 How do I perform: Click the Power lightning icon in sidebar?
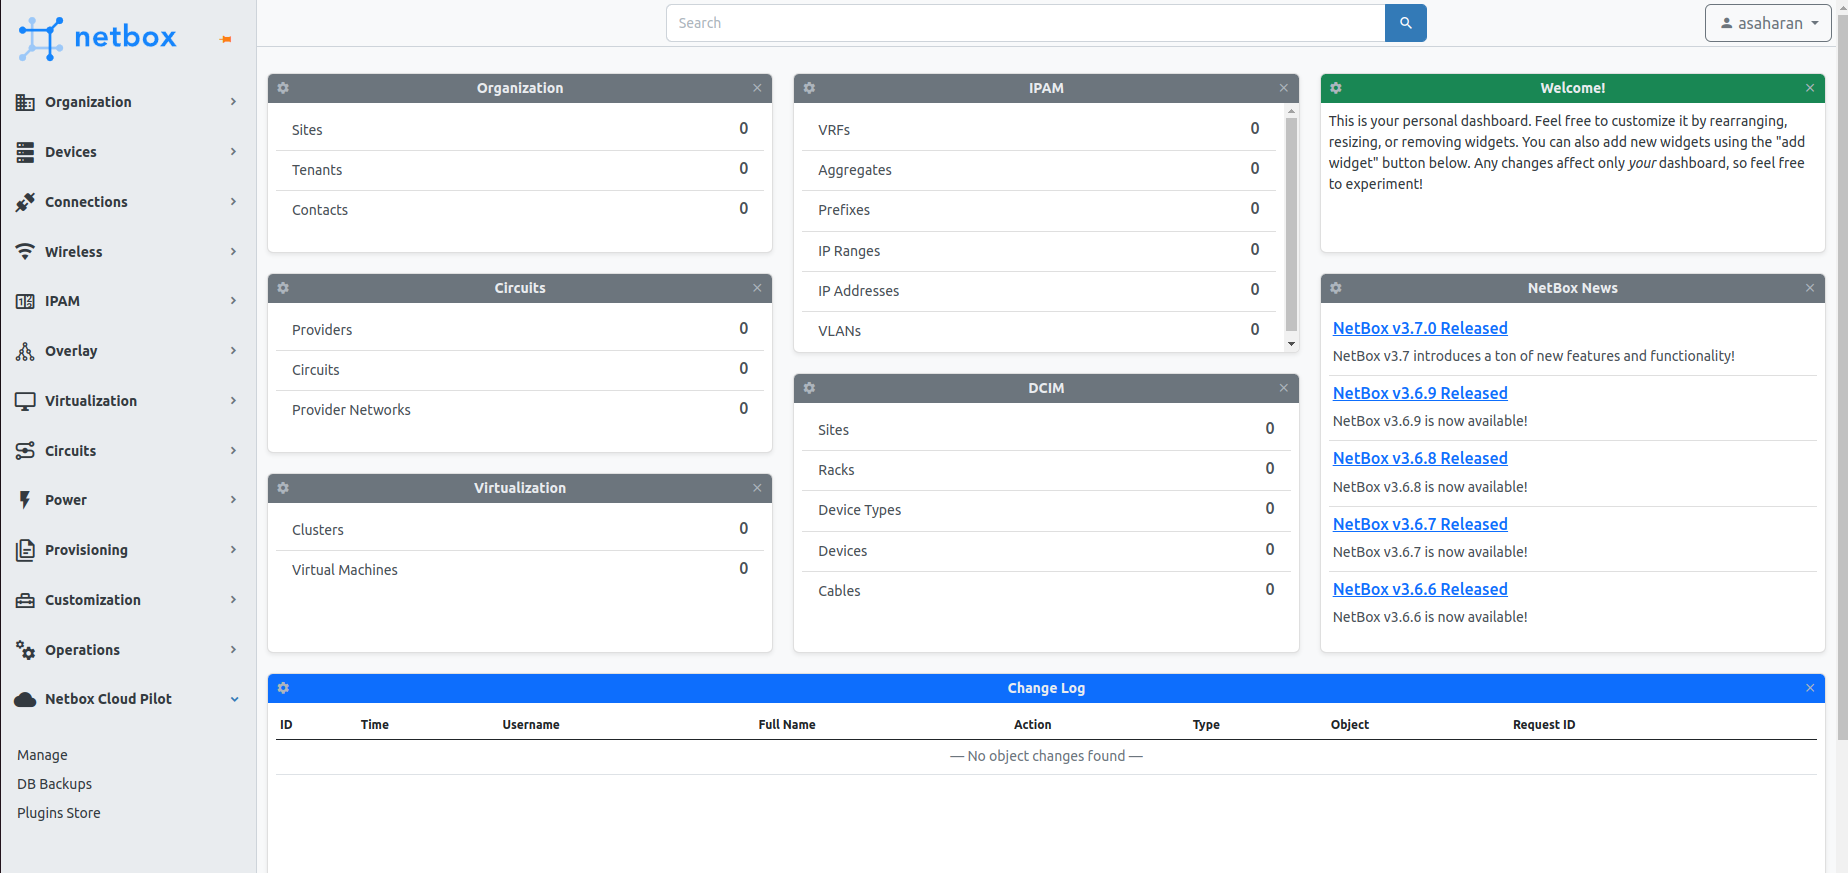[x=25, y=500]
